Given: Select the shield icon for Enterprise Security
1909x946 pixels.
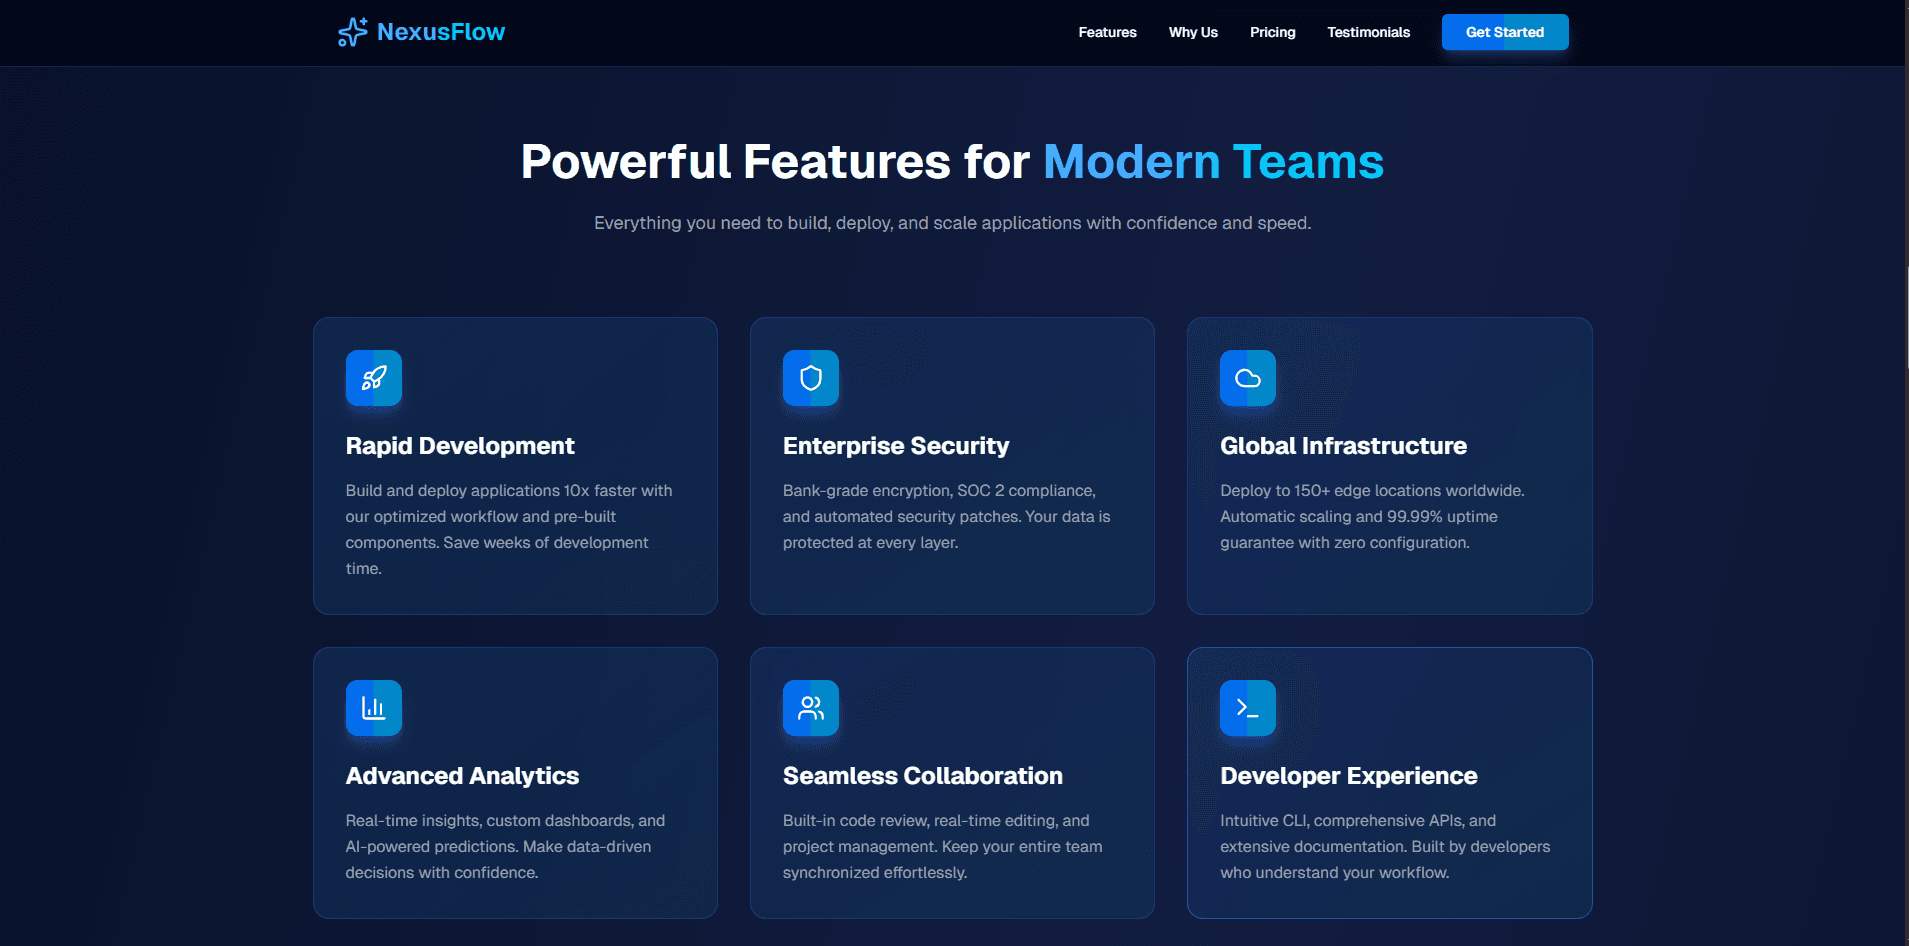Looking at the screenshot, I should (810, 378).
